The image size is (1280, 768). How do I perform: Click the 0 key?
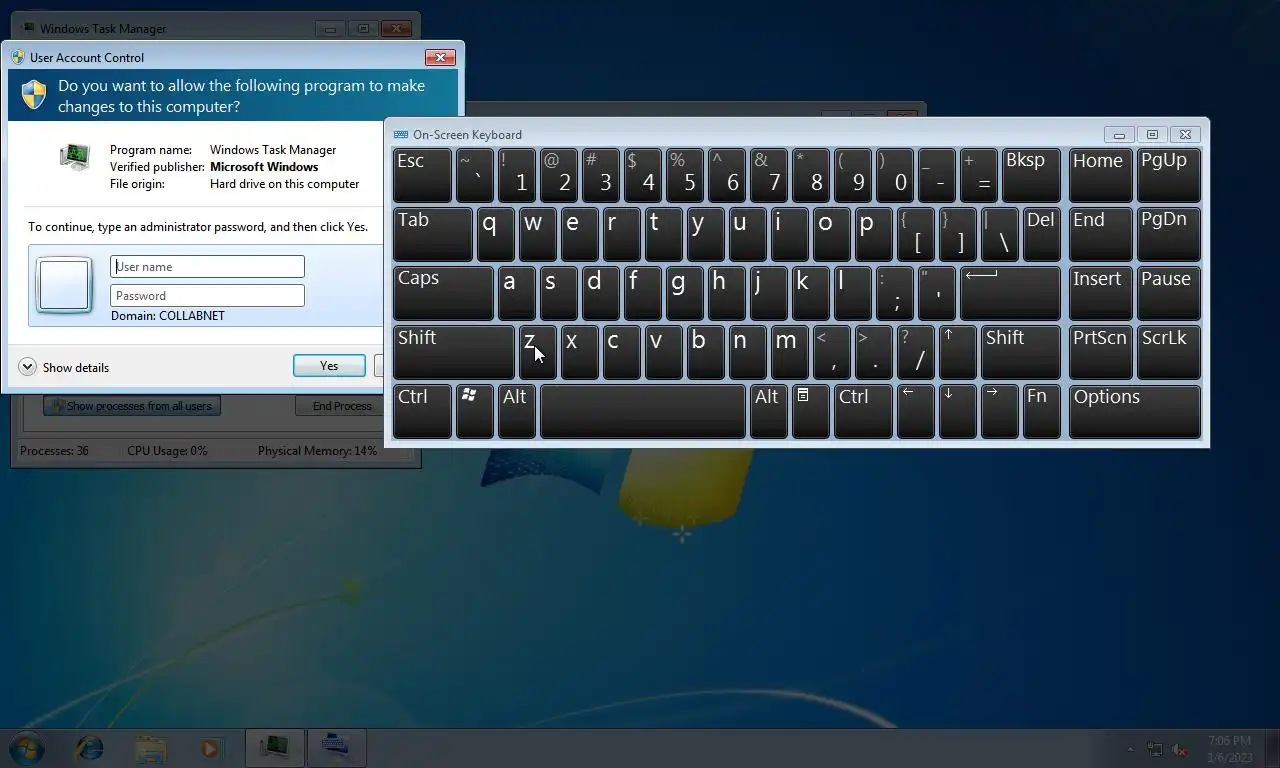coord(894,175)
